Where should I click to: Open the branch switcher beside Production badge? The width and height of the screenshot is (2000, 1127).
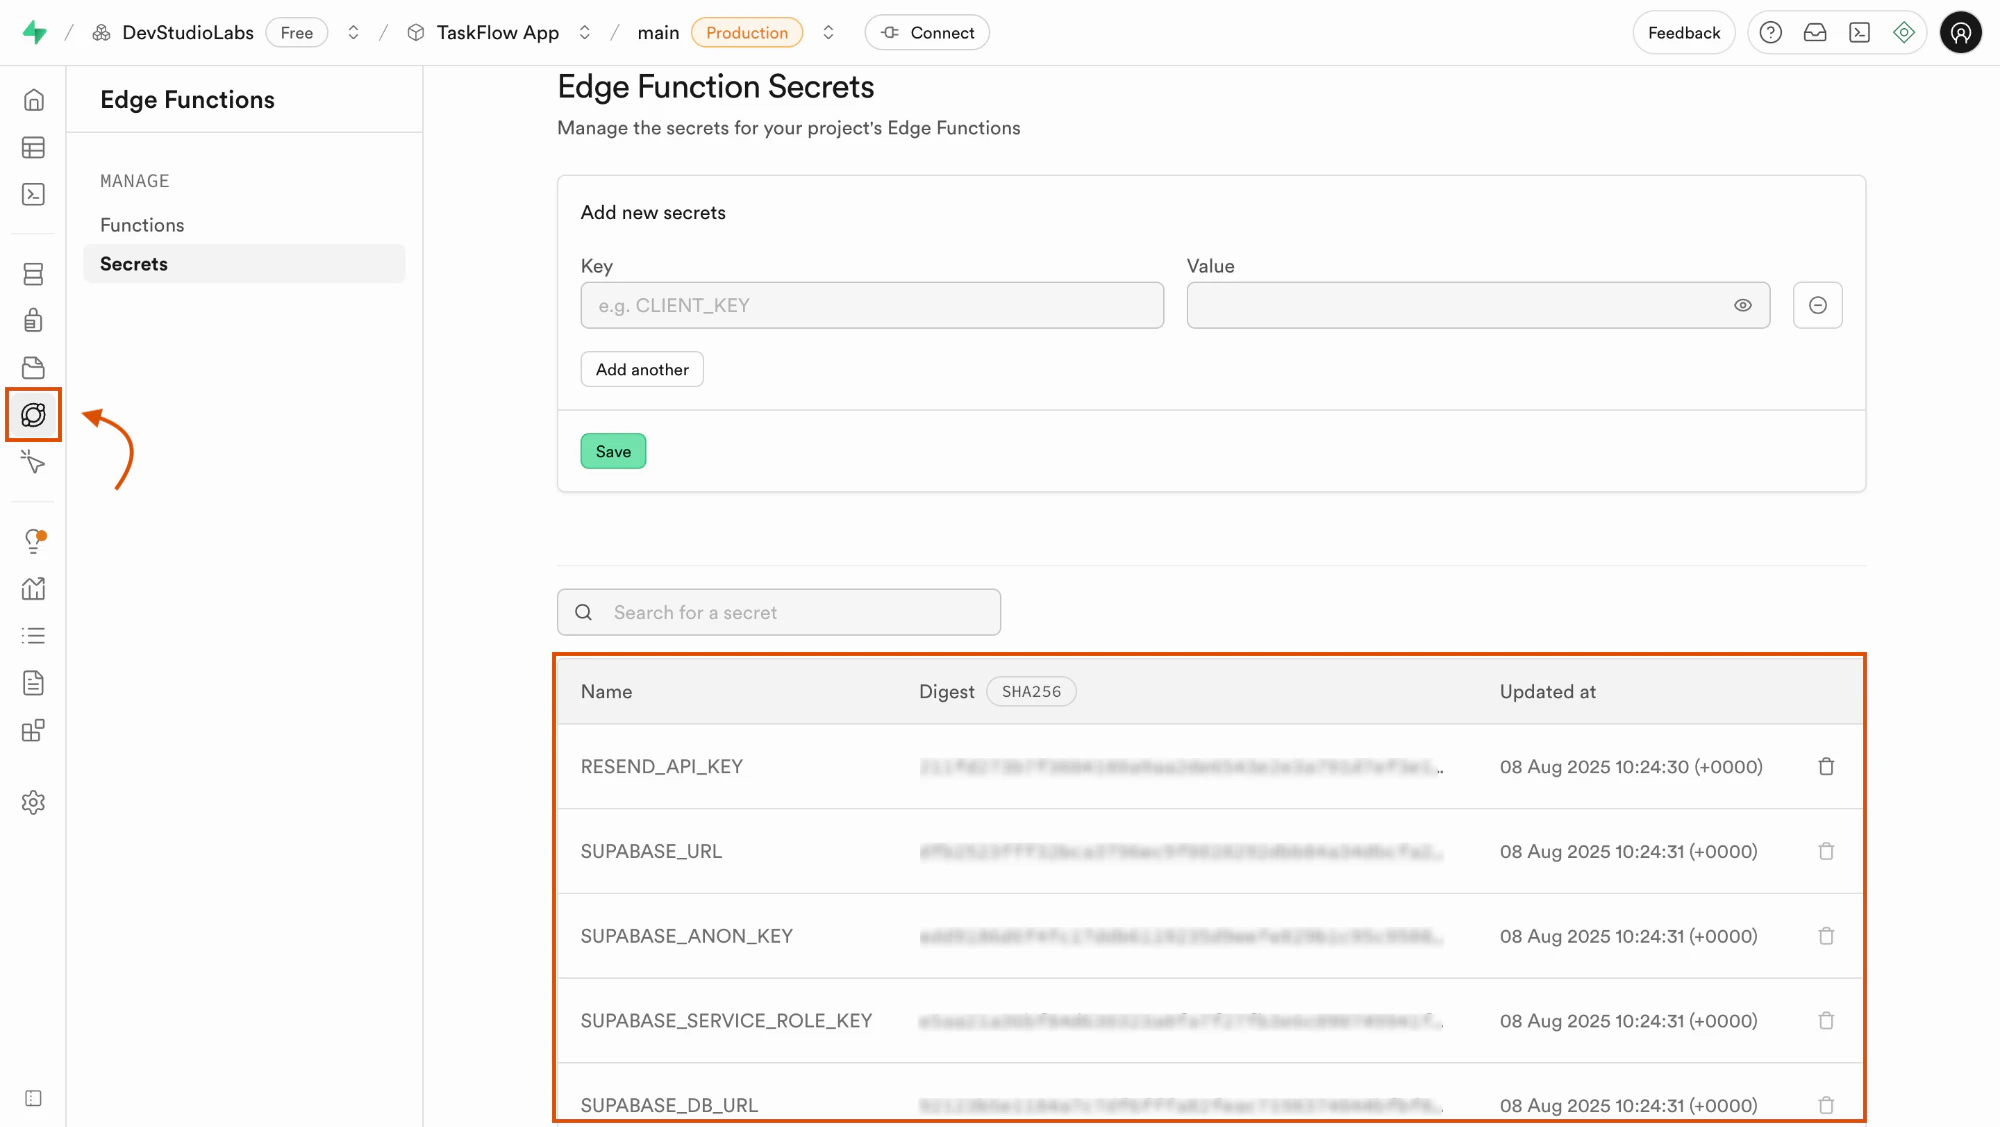(x=828, y=32)
